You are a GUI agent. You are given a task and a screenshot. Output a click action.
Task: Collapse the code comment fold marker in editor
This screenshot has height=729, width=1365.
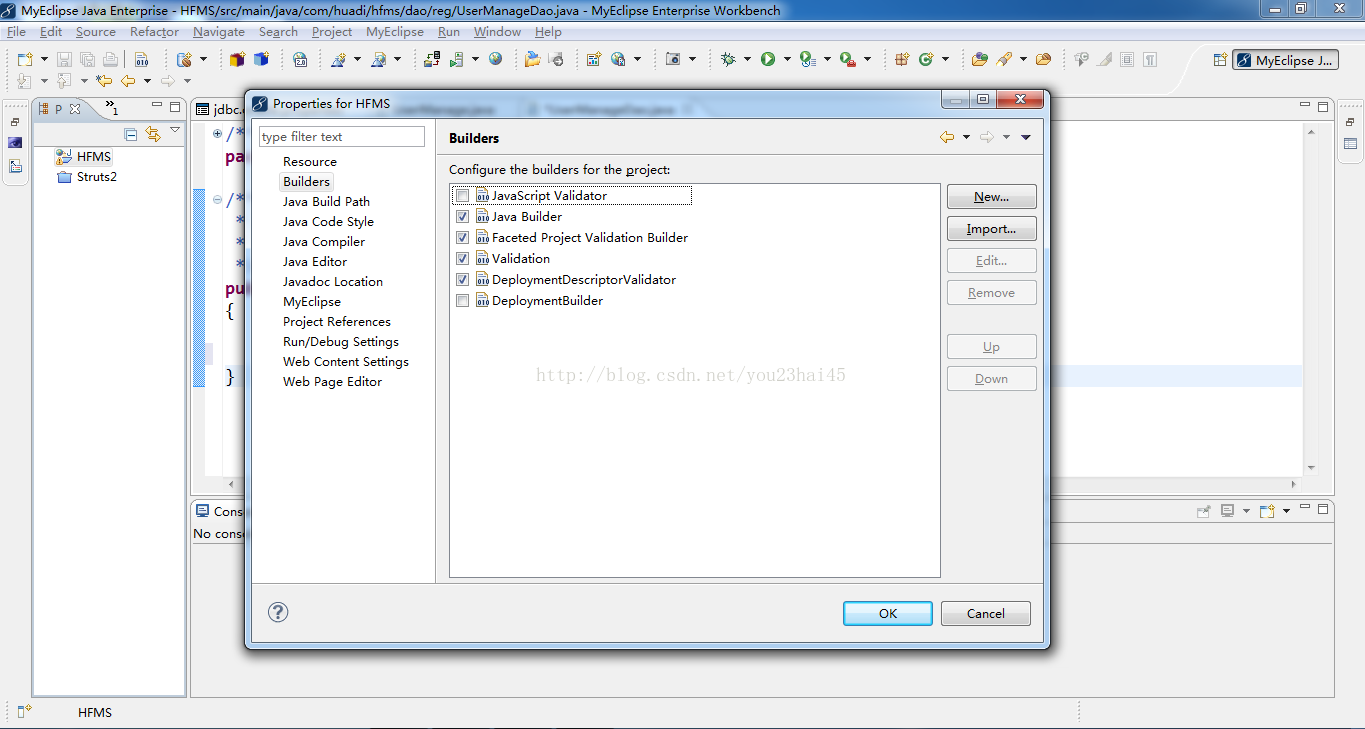217,199
